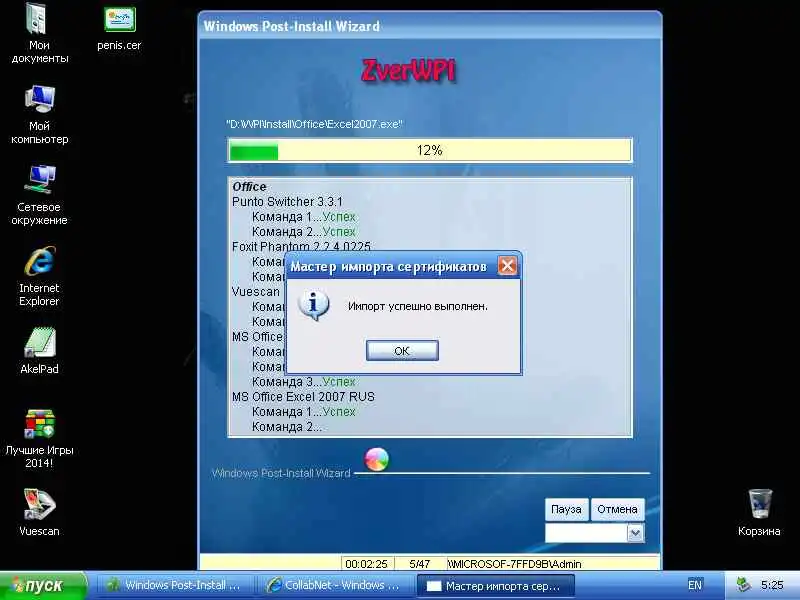The image size is (800, 600).
Task: Open the Сетевое окружение desktop icon
Action: coord(39,196)
